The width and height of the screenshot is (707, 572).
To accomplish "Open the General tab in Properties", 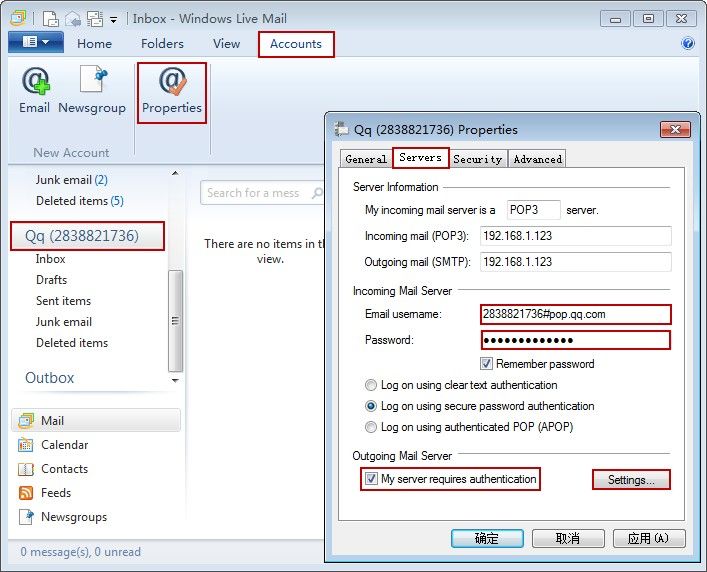I will pyautogui.click(x=366, y=159).
